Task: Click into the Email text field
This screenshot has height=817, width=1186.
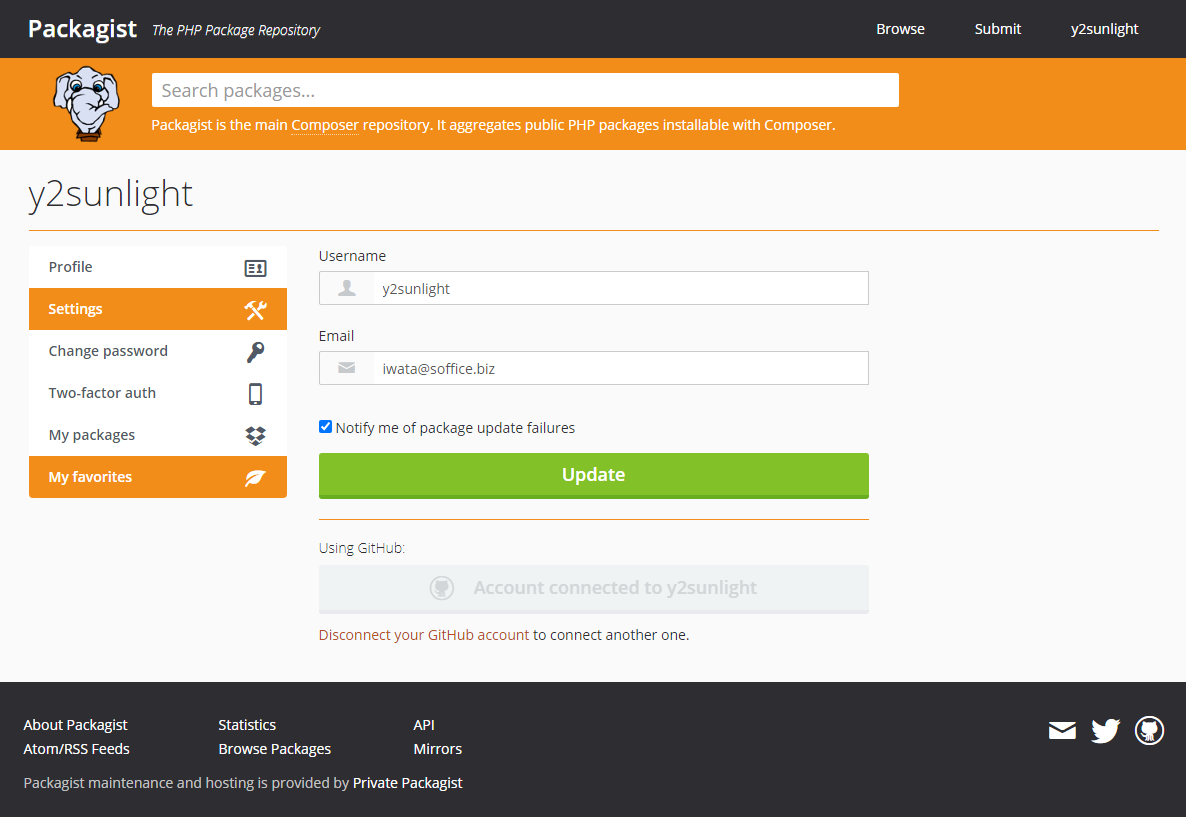Action: click(620, 368)
